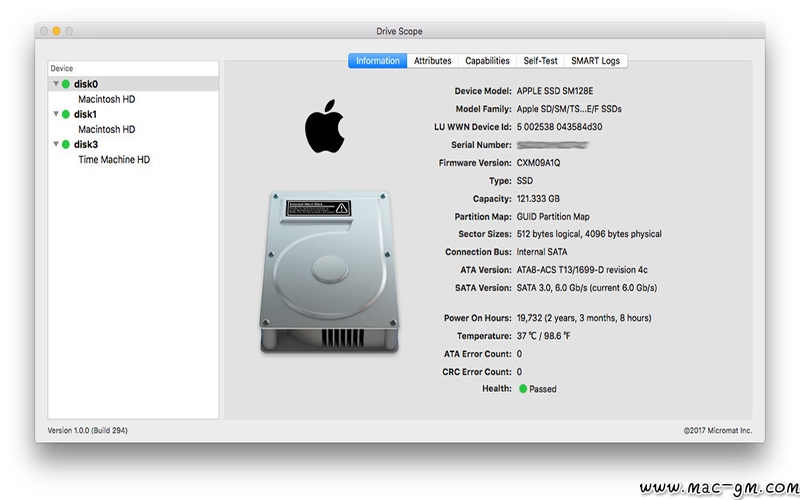
Task: Click the green status dot of disk1
Action: click(66, 114)
